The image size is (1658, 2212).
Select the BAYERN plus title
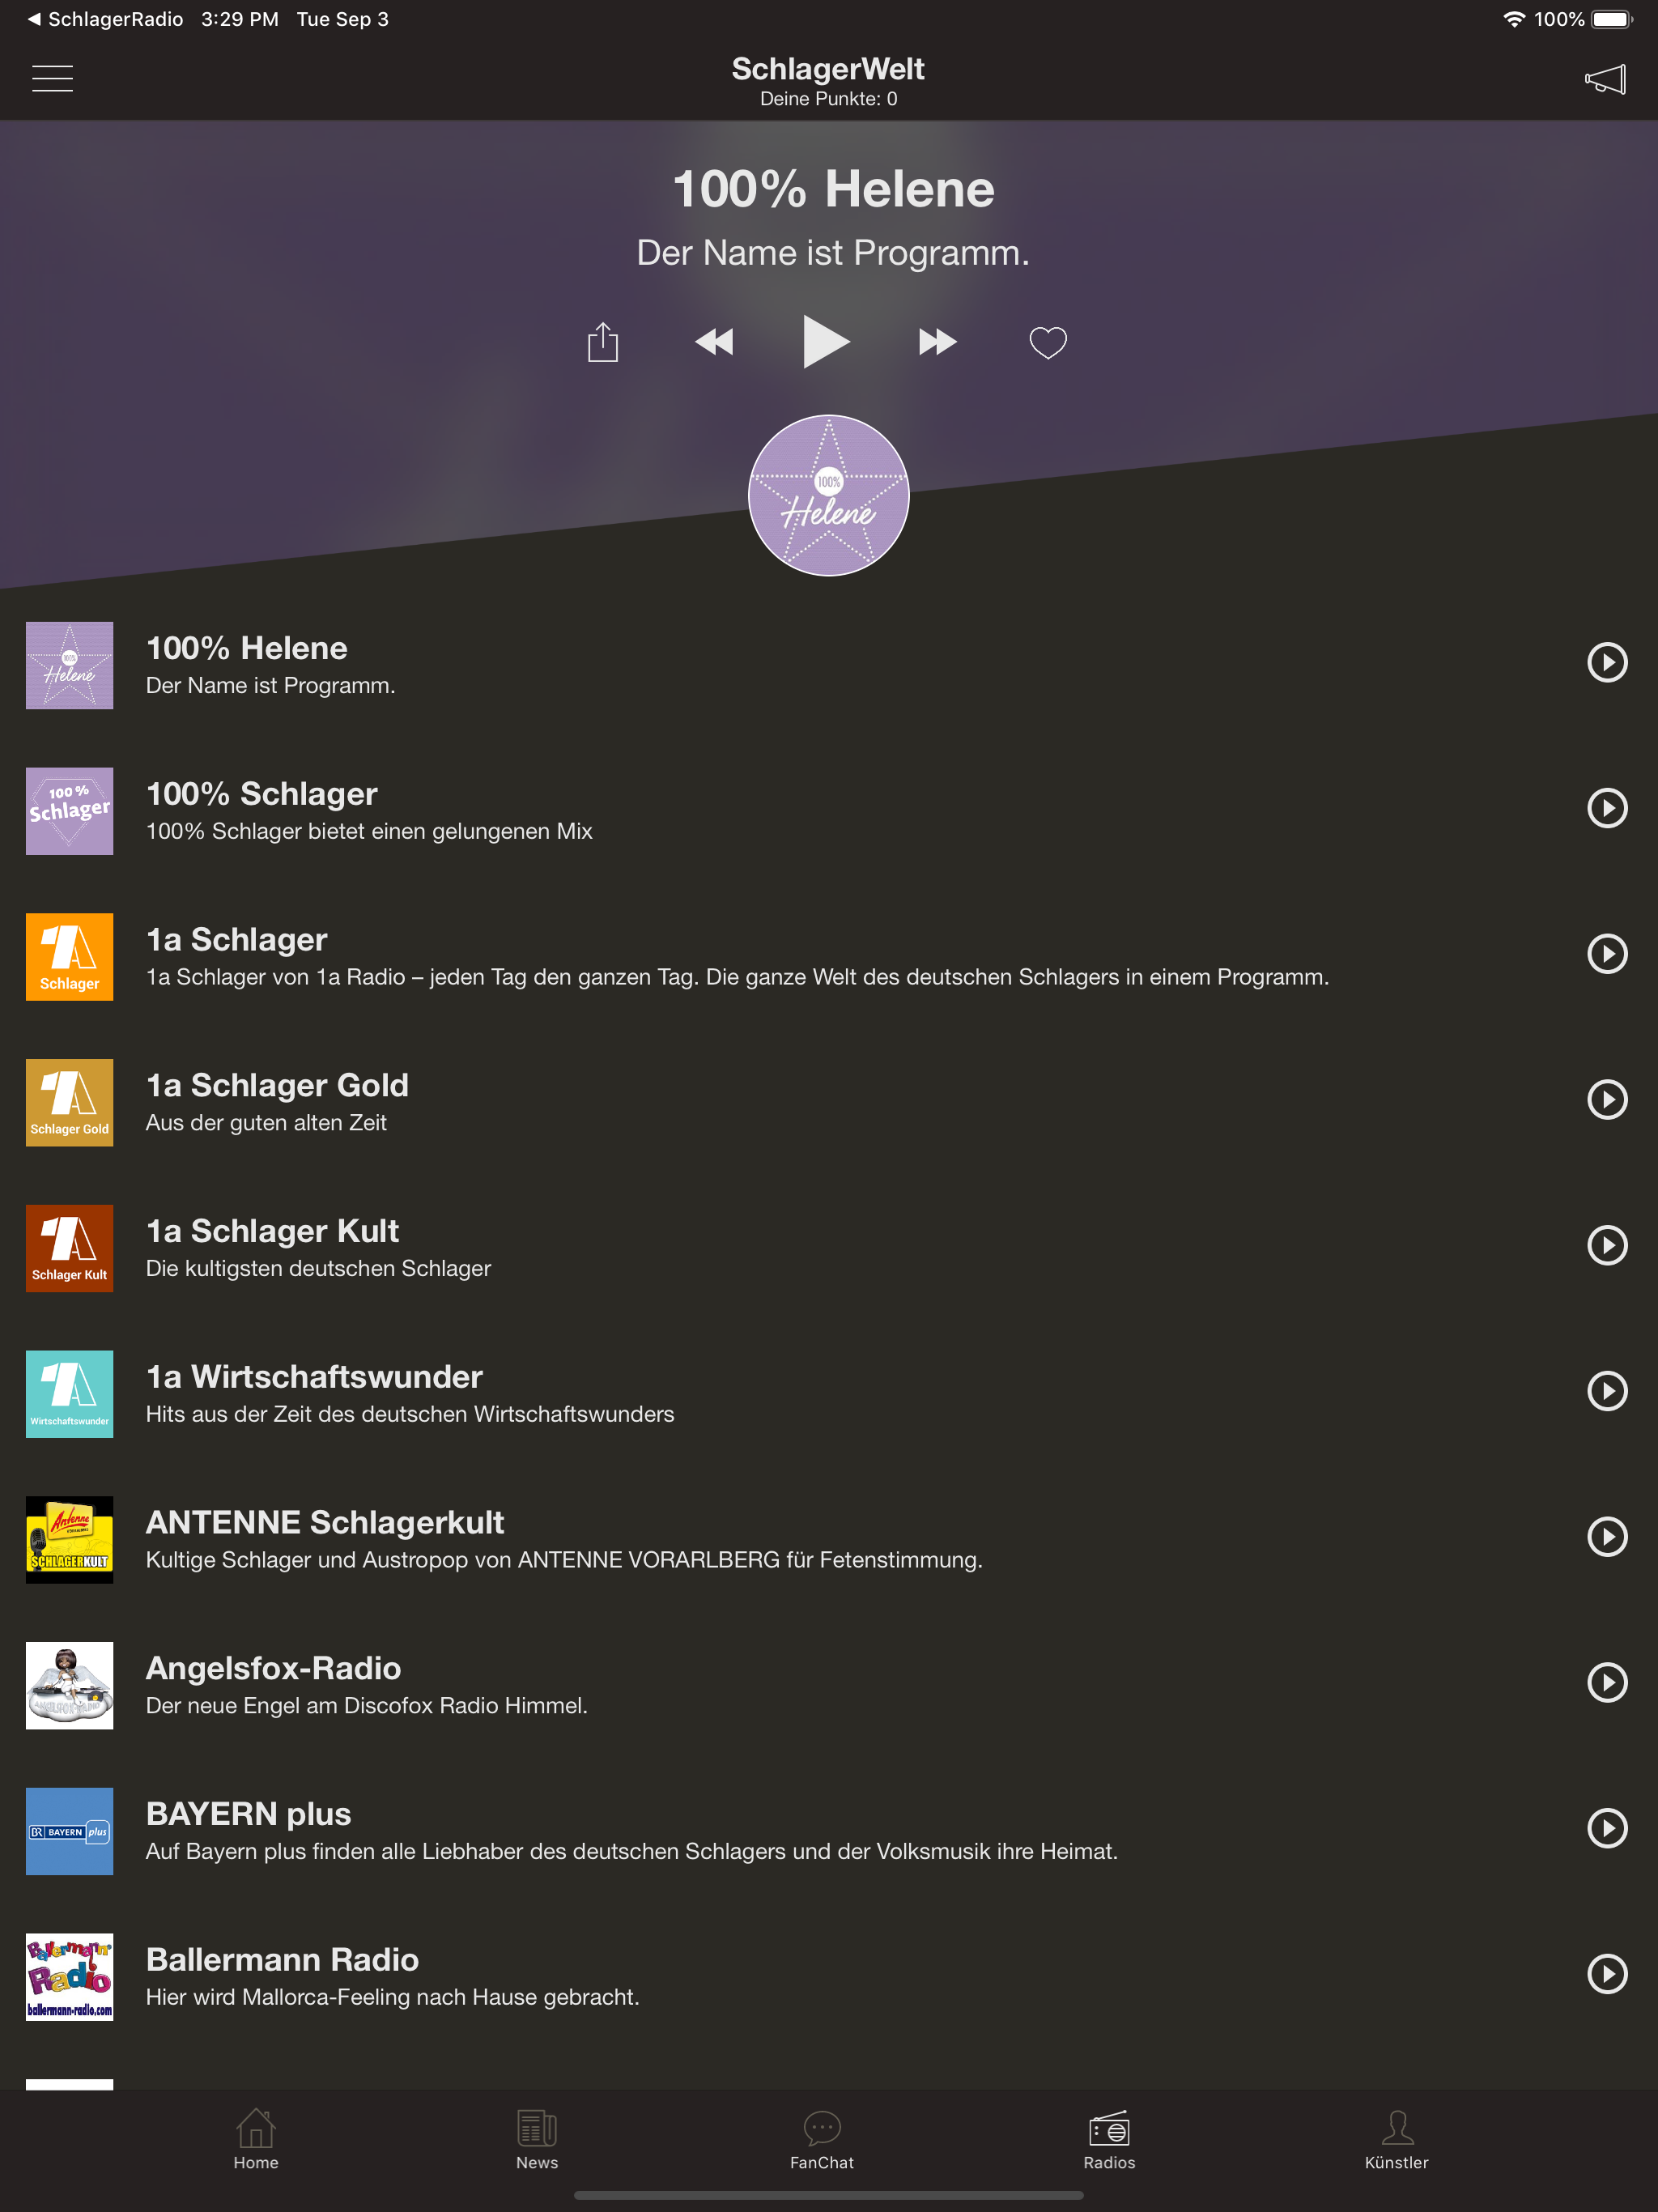[x=248, y=1814]
